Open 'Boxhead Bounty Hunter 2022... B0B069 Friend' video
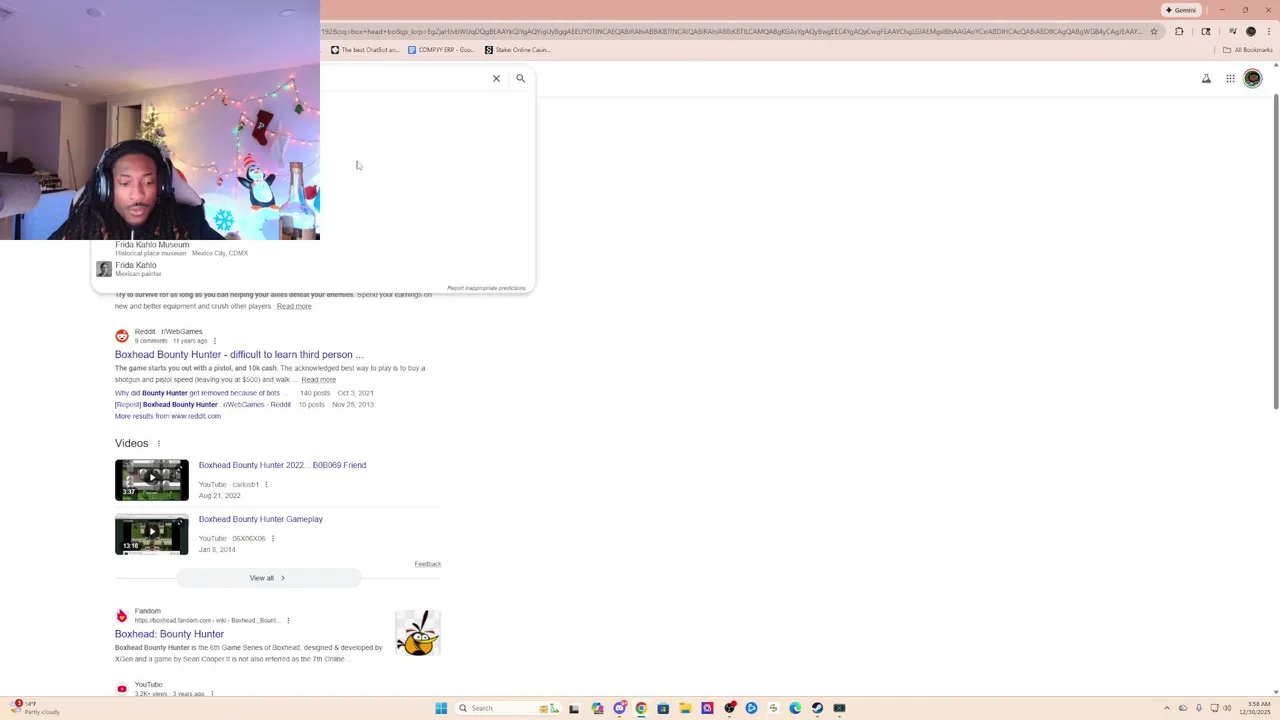The height and width of the screenshot is (720, 1280). (x=282, y=465)
